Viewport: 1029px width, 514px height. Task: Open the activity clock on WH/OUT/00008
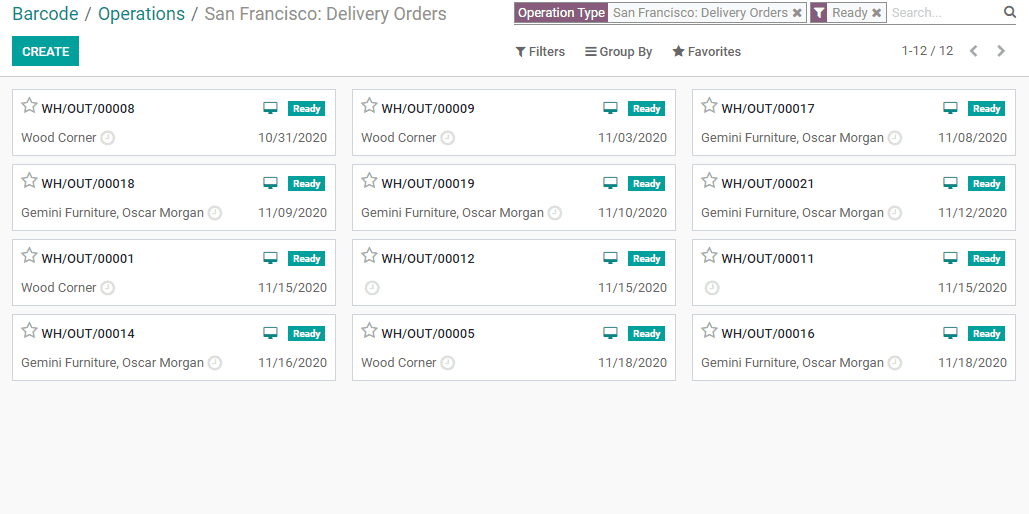click(x=108, y=138)
